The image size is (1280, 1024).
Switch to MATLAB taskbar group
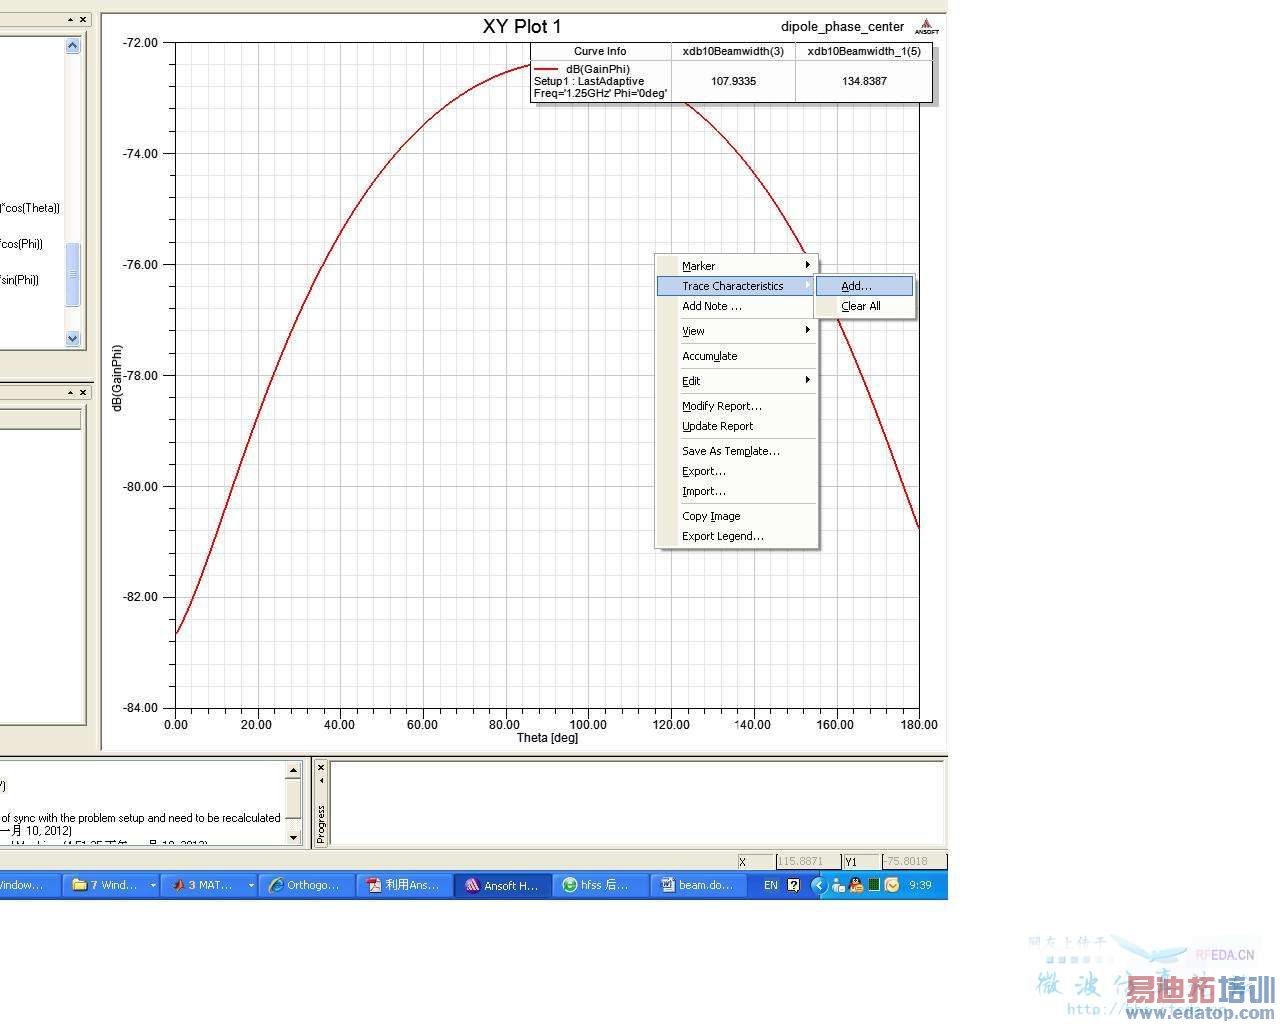point(208,885)
